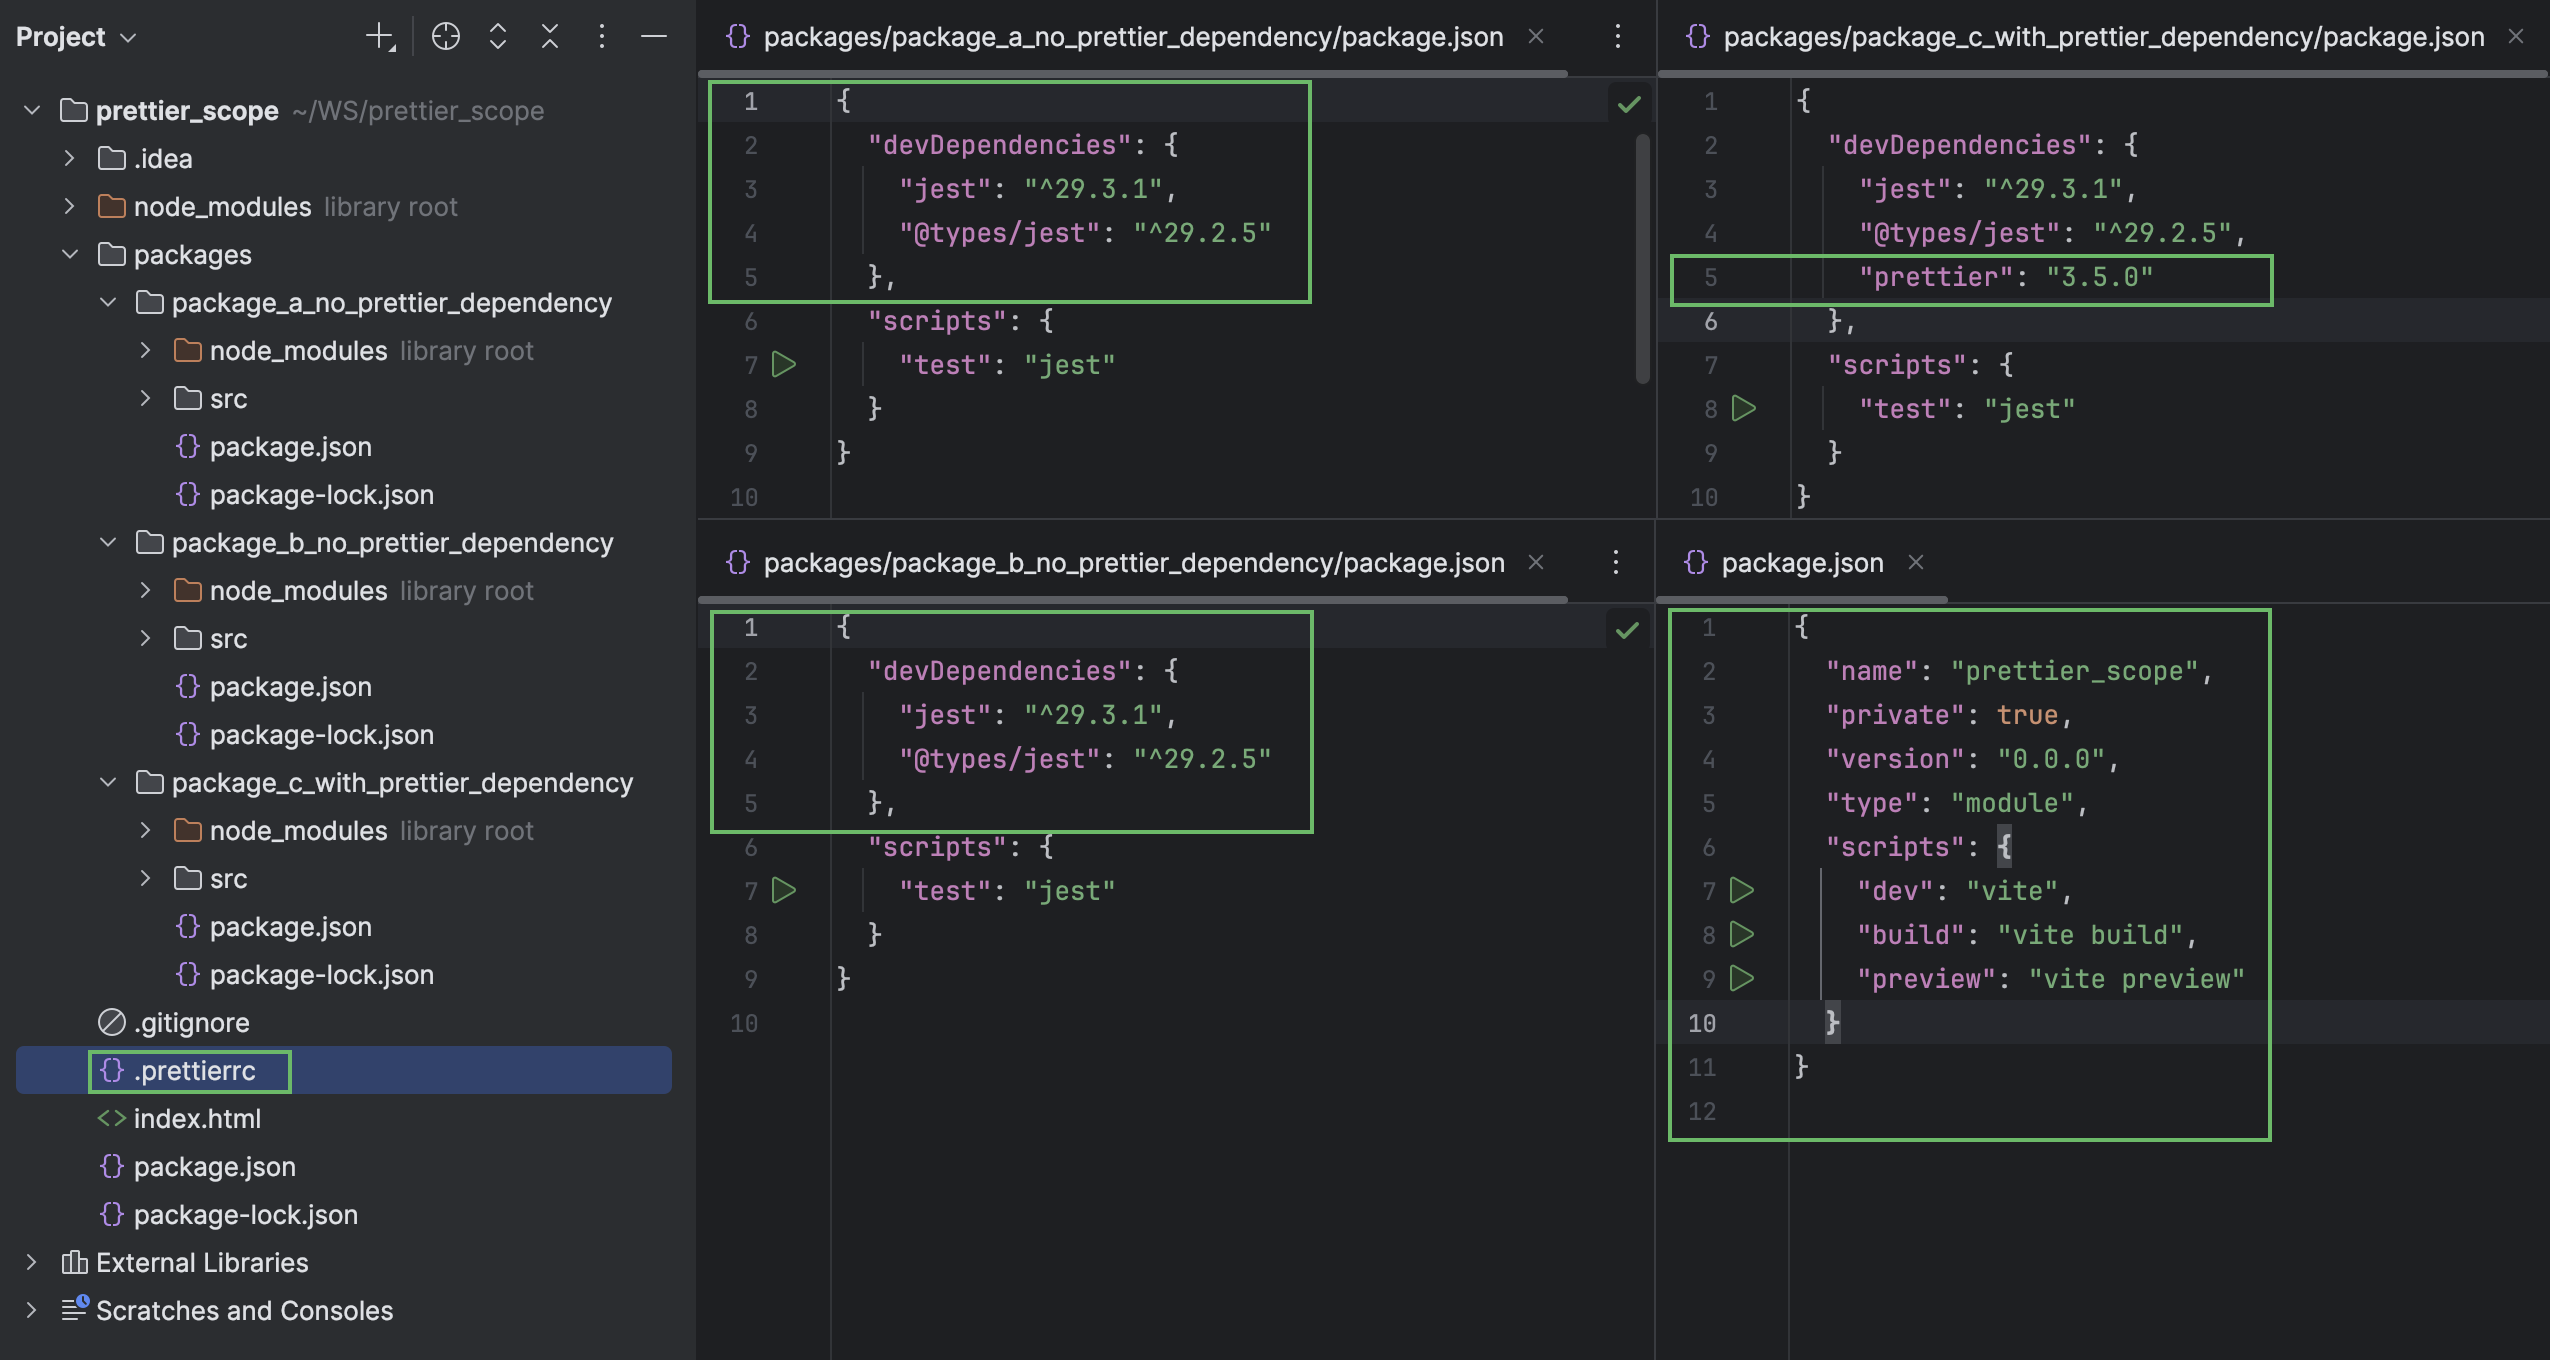Expand all nodes in Project tree
2550x1360 pixels.
(x=498, y=36)
